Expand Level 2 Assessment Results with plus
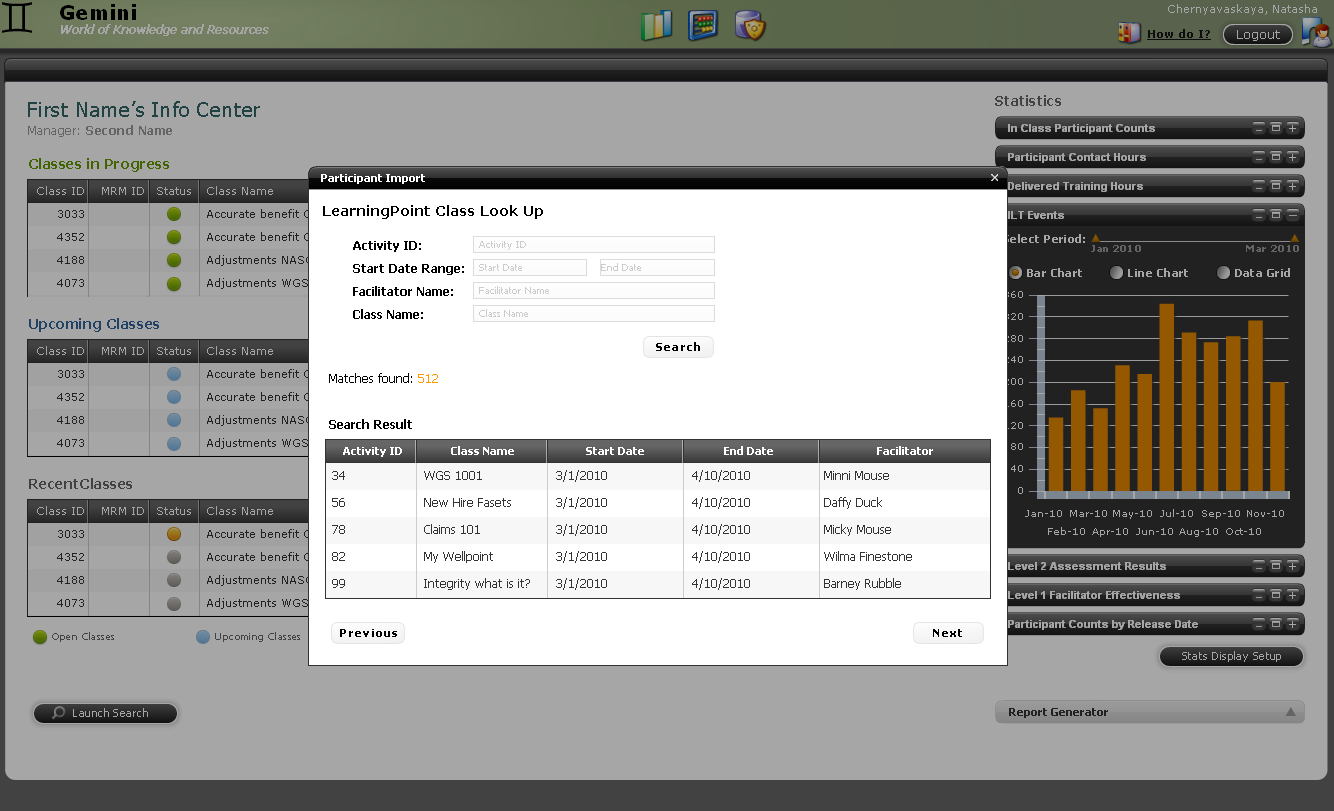This screenshot has width=1334, height=811. pos(1293,566)
